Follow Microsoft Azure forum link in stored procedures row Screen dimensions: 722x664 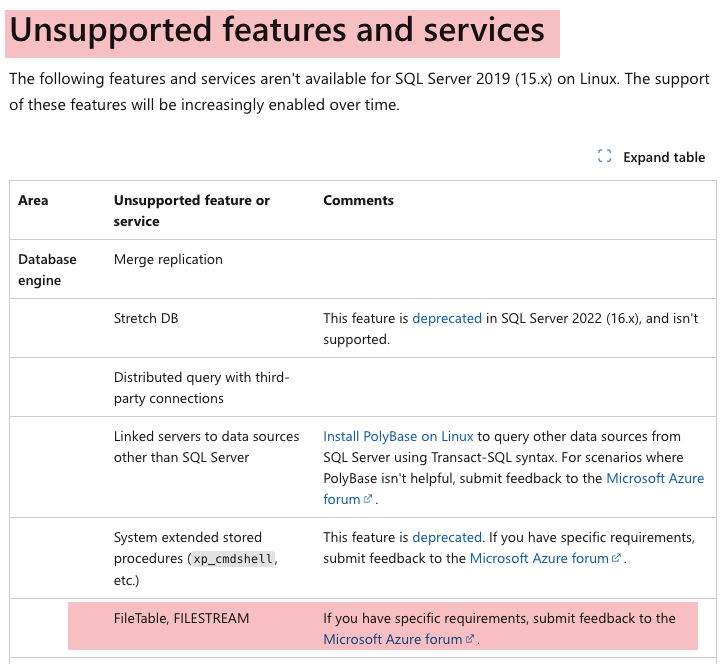click(539, 558)
